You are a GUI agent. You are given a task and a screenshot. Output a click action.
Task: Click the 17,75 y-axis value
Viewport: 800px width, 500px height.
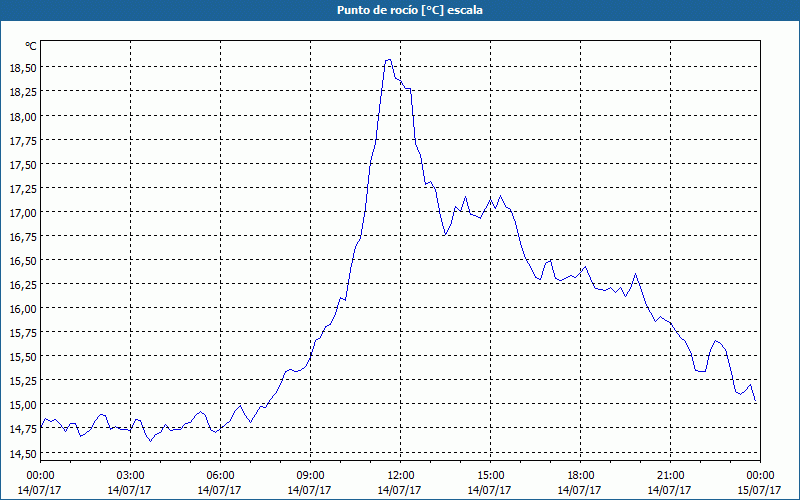23,141
